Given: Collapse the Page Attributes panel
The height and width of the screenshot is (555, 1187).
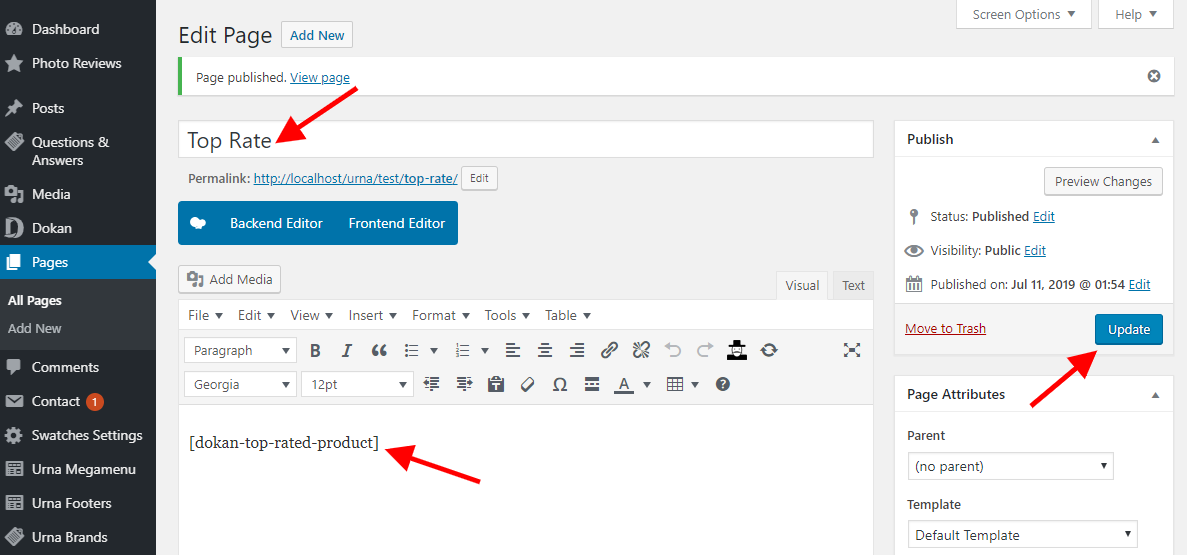Looking at the screenshot, I should (1155, 394).
